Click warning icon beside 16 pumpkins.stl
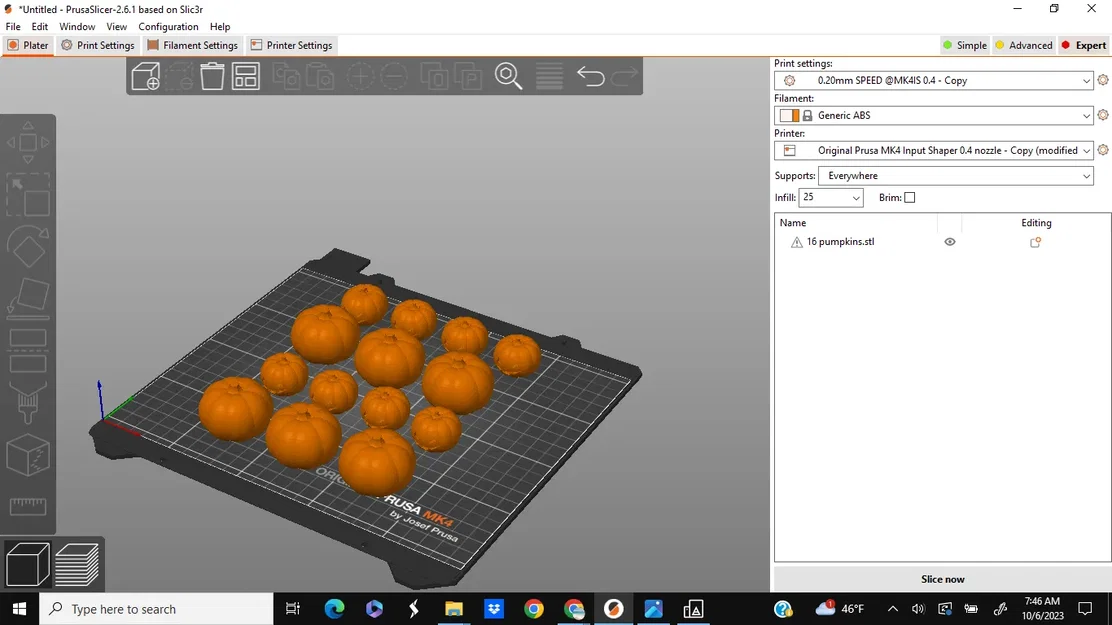 pos(796,242)
